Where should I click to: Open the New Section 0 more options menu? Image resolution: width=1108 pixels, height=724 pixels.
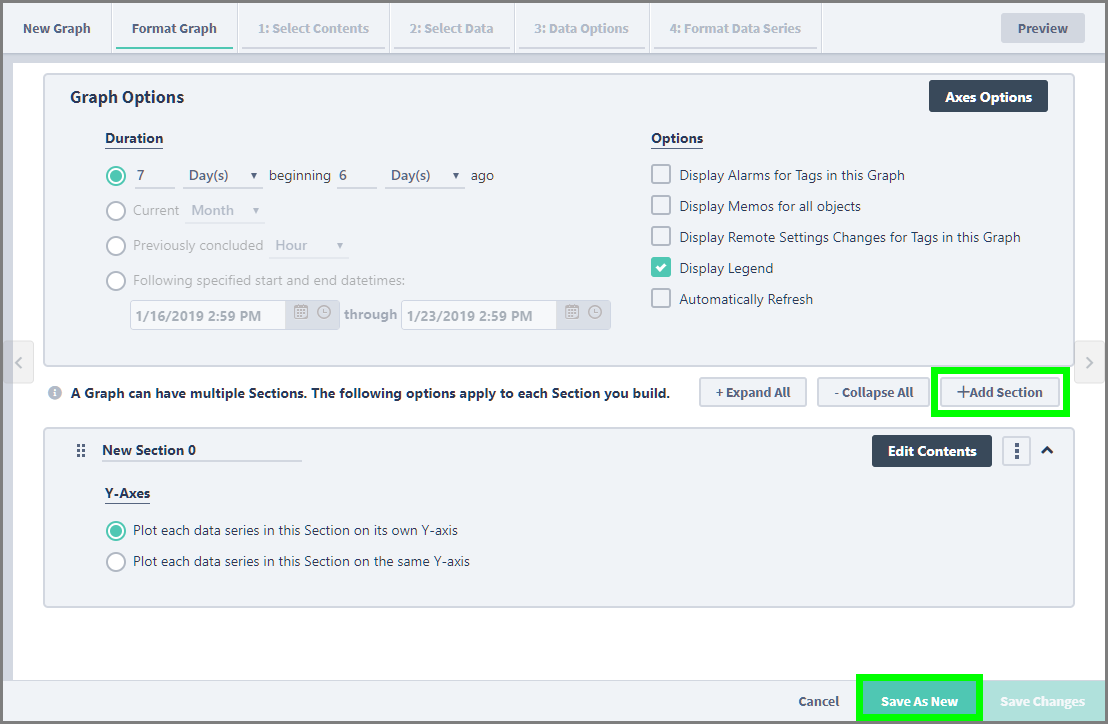click(1016, 451)
